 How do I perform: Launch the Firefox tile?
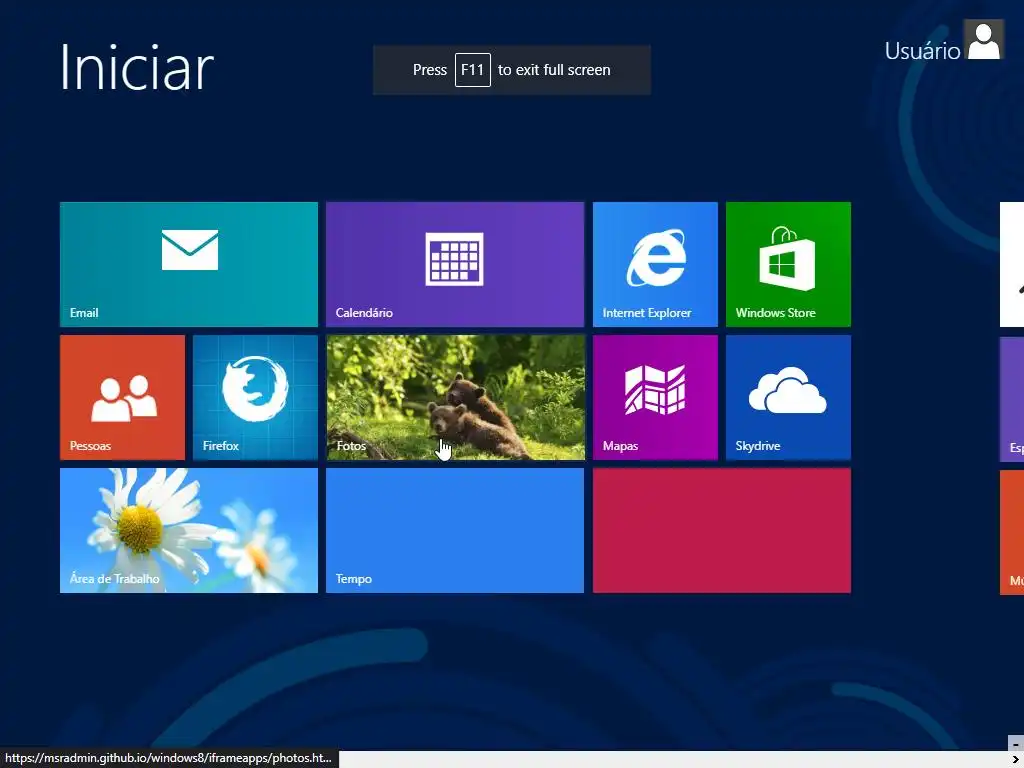point(255,398)
